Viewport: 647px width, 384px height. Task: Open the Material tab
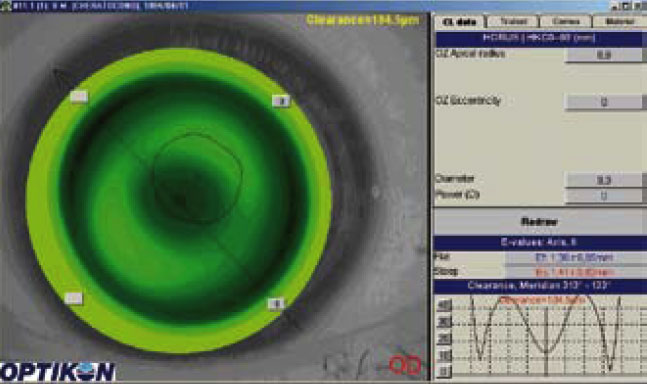(620, 21)
